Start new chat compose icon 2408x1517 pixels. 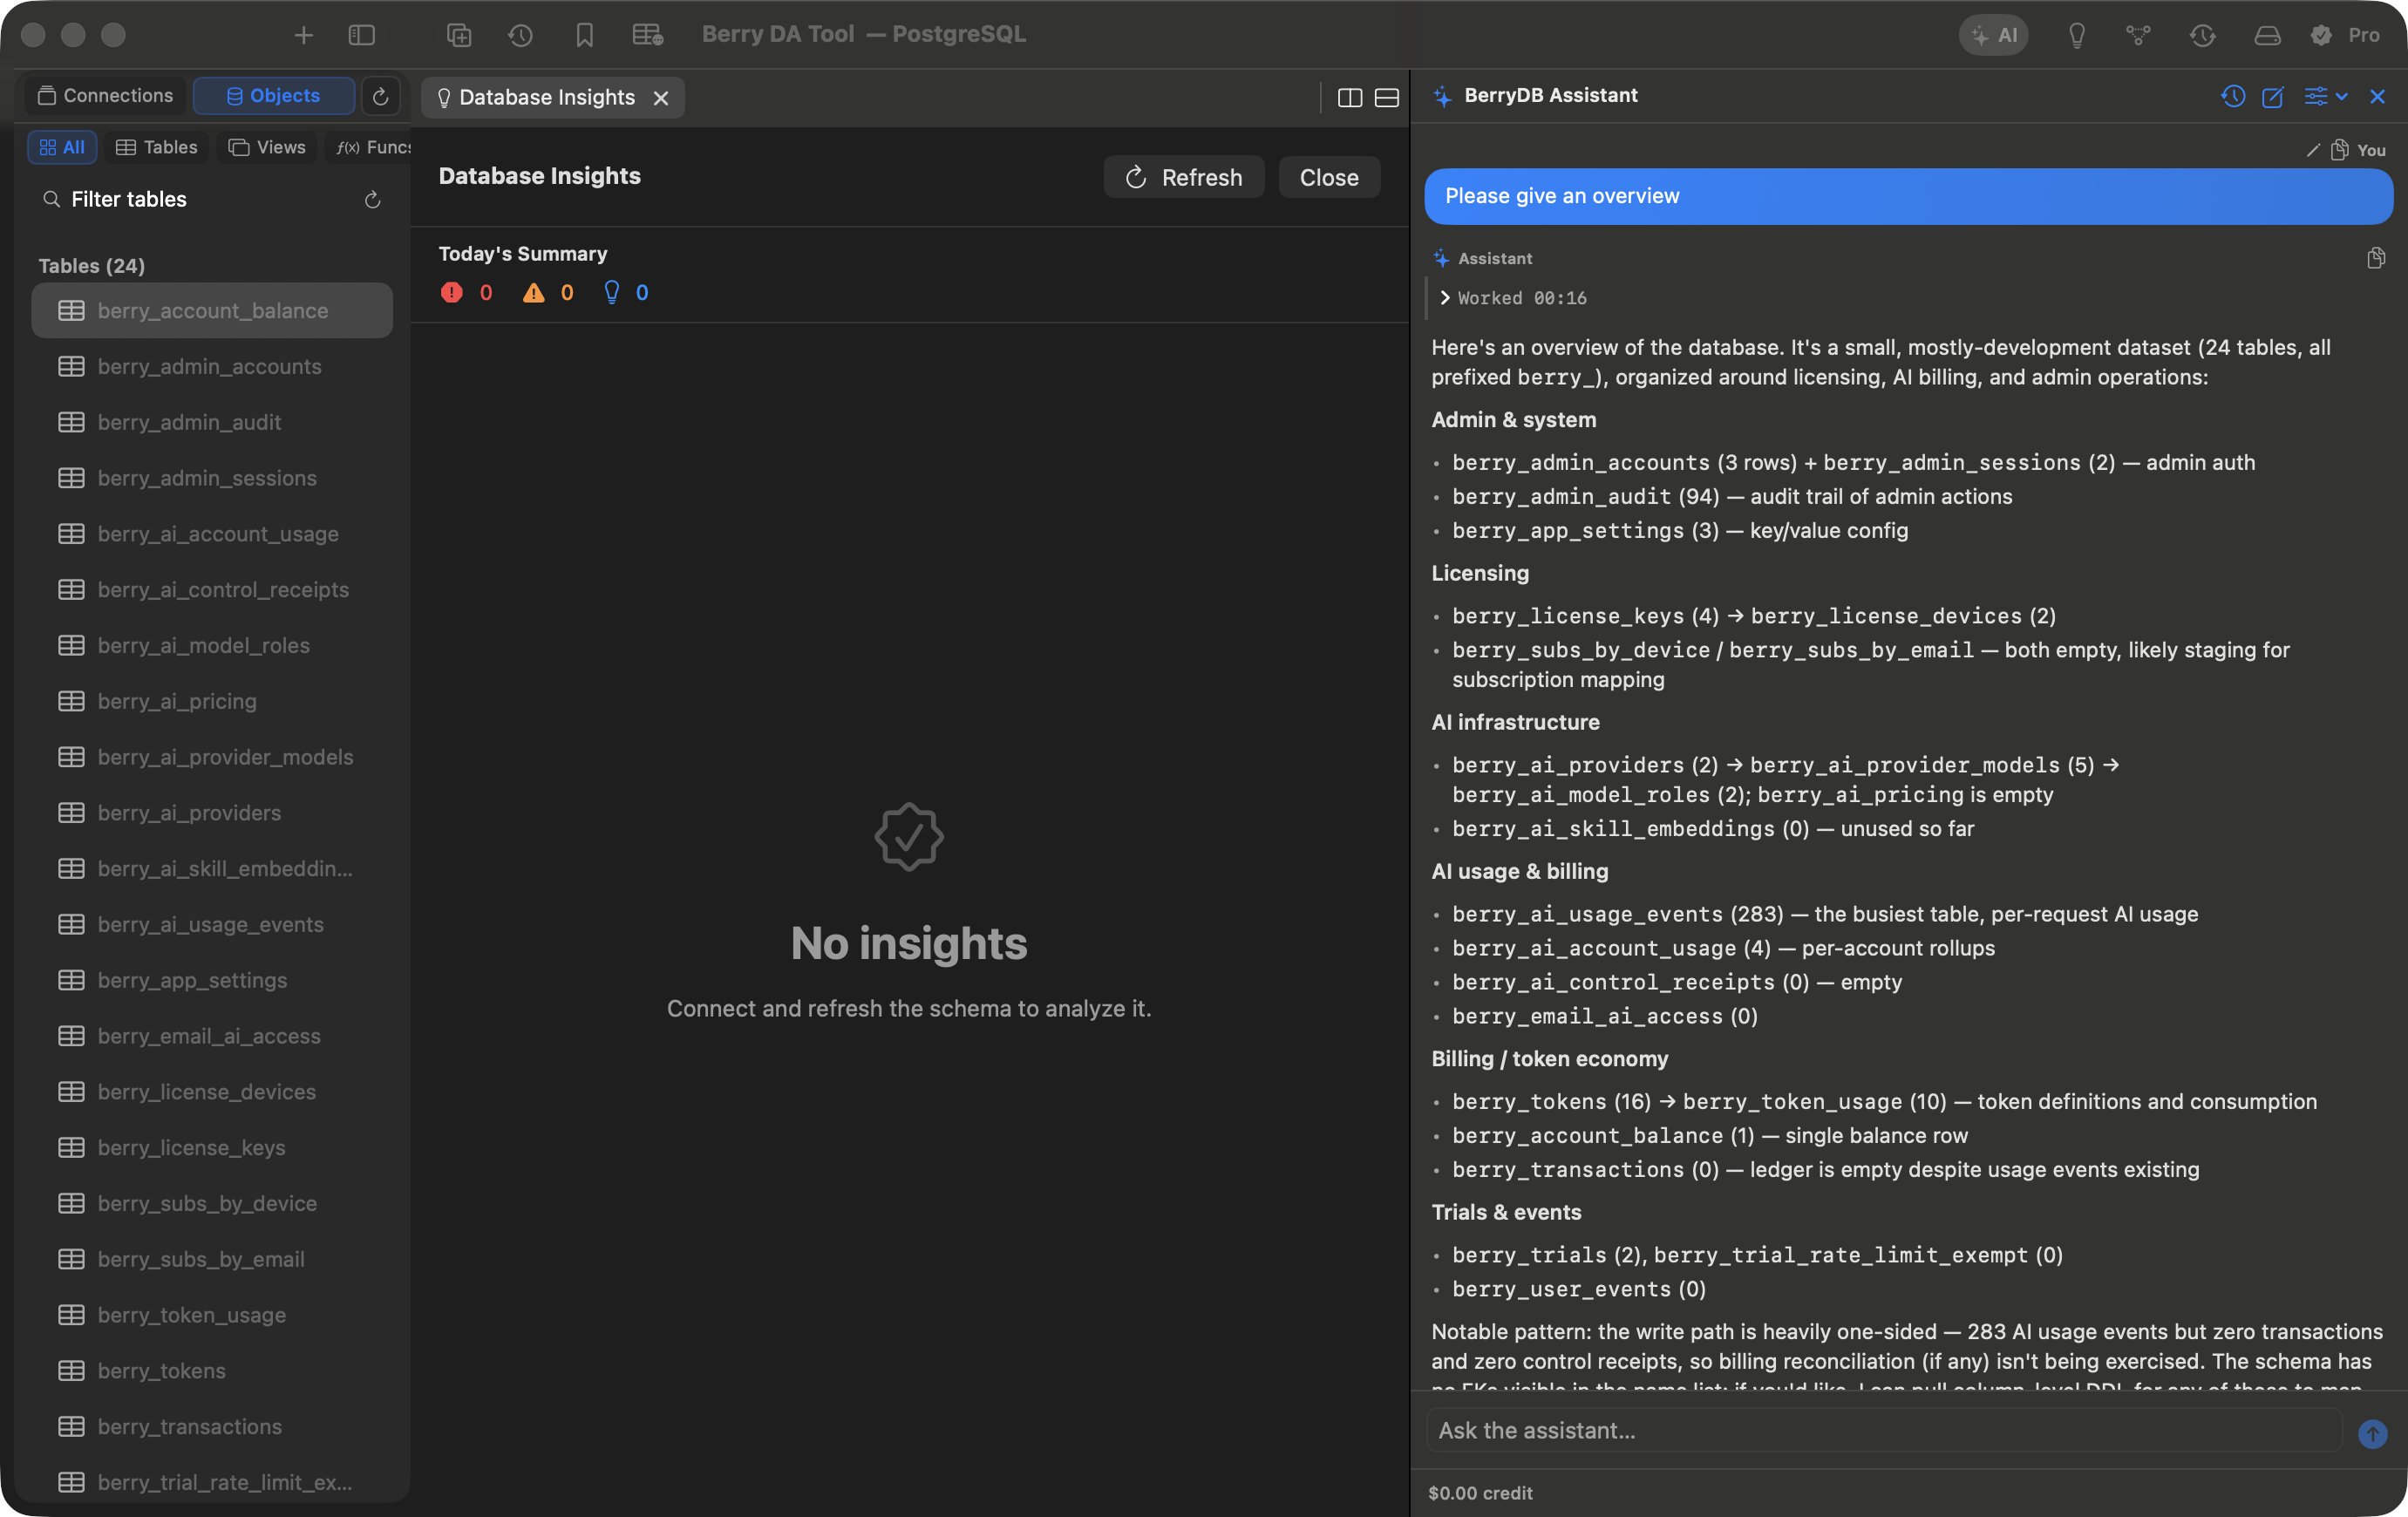[x=2273, y=96]
